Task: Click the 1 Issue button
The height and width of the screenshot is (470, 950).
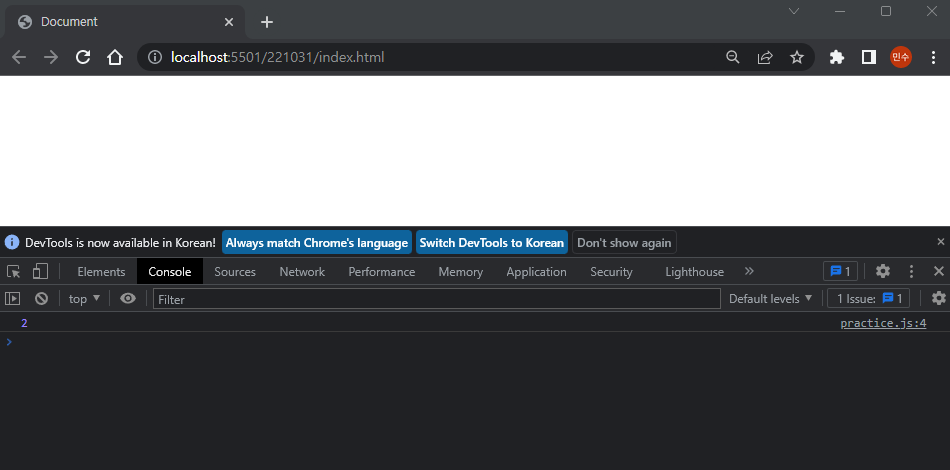Action: pos(869,299)
